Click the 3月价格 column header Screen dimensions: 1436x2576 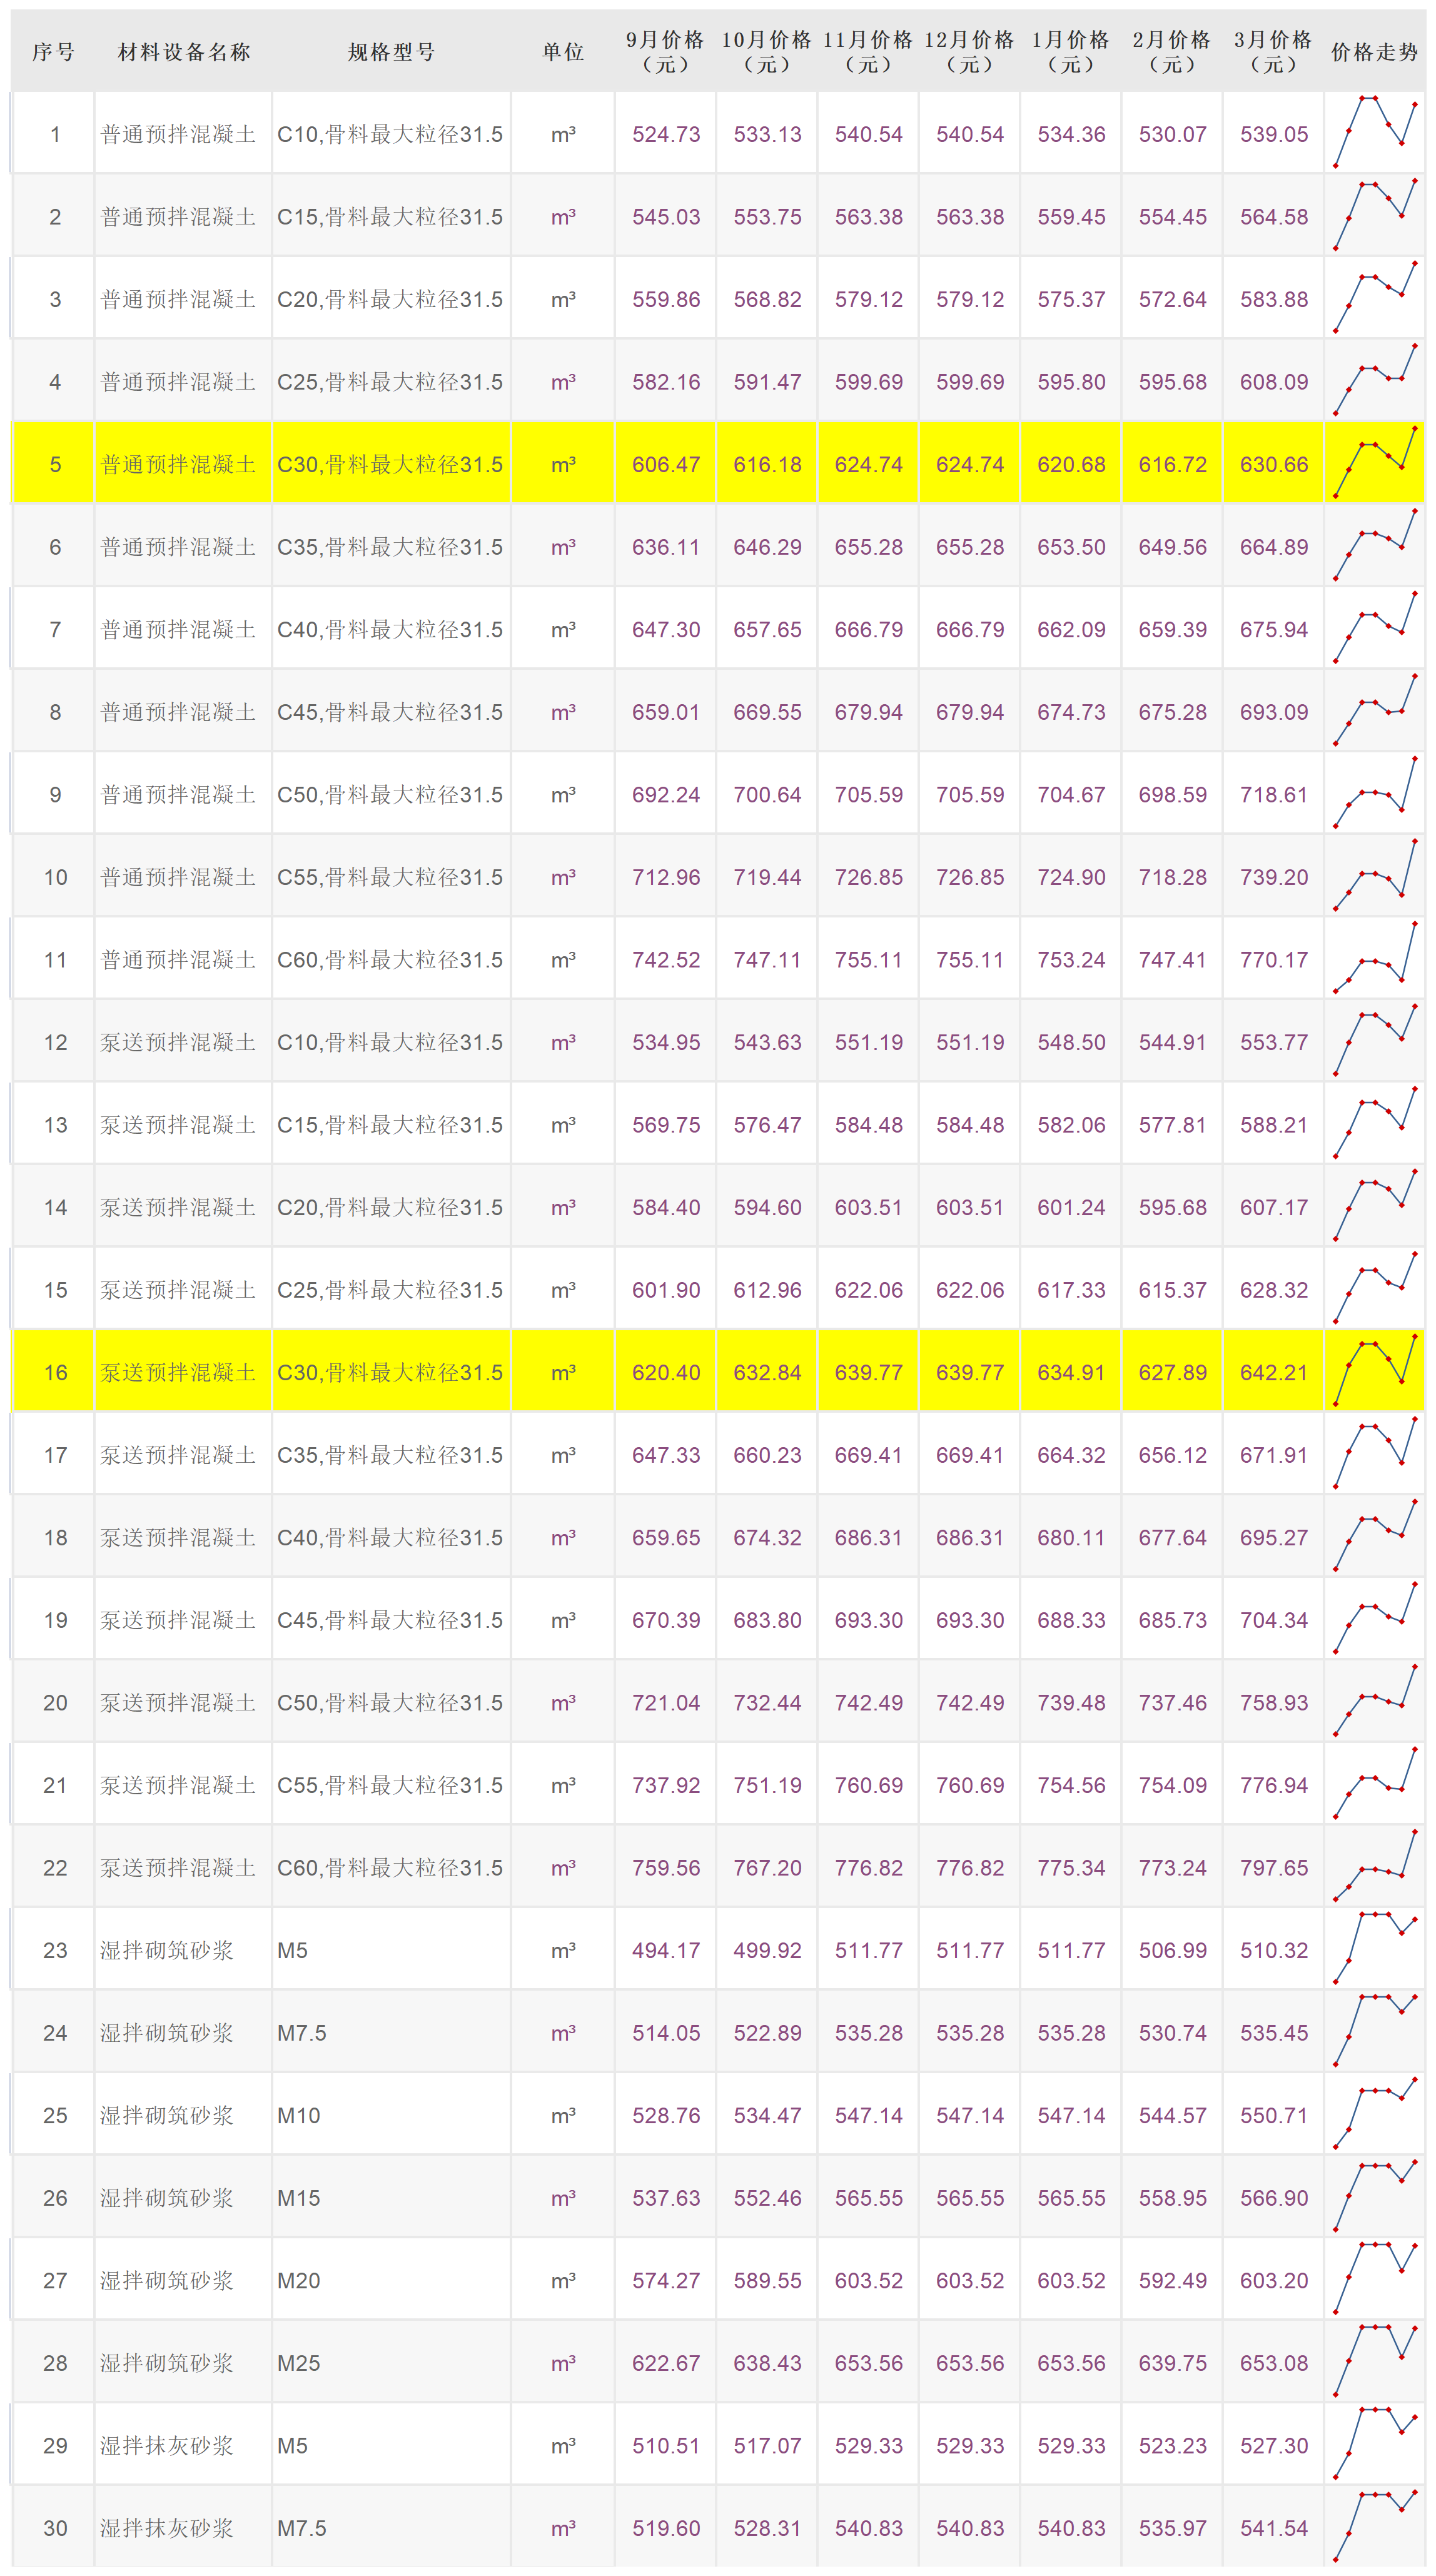[1273, 52]
